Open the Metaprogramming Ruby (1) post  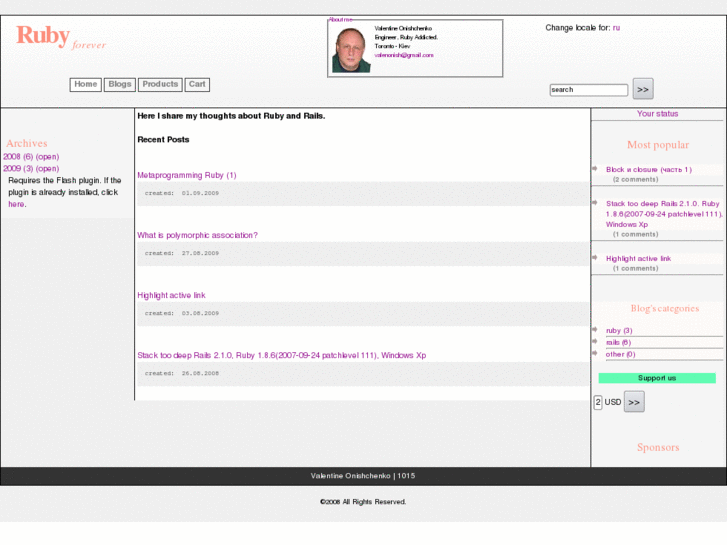click(187, 175)
